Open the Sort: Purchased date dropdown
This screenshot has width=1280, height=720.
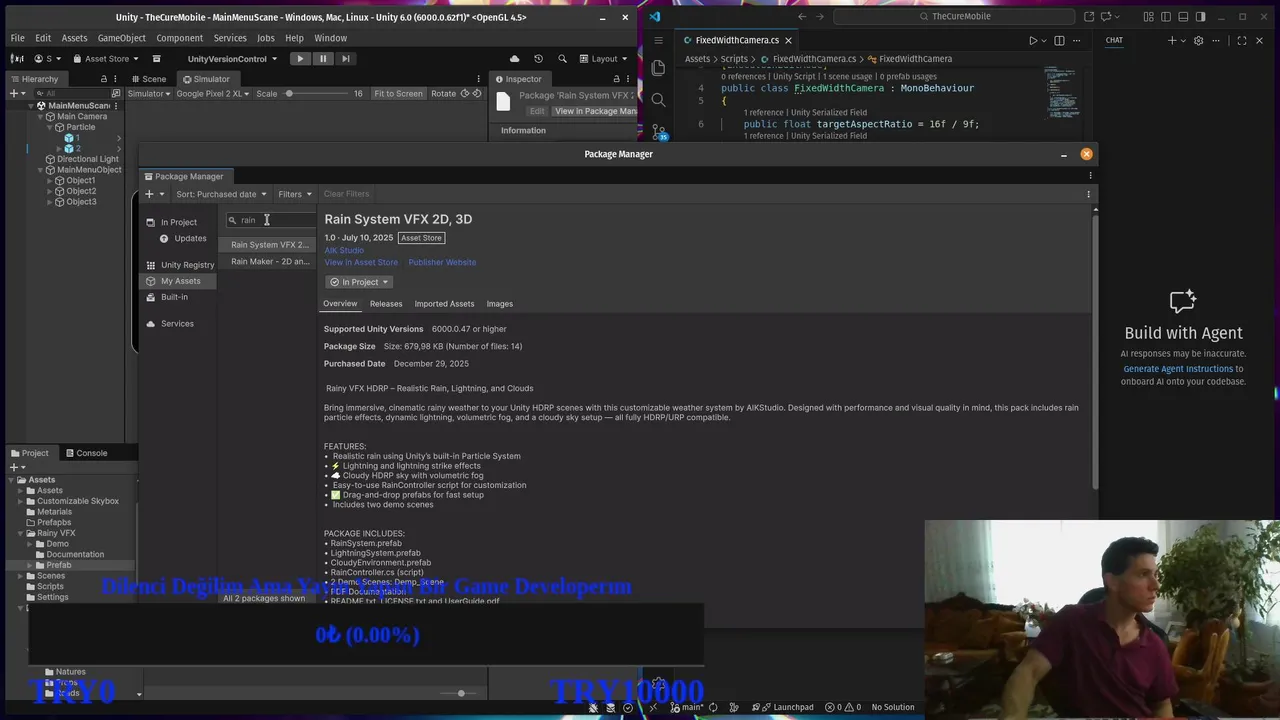coord(221,194)
